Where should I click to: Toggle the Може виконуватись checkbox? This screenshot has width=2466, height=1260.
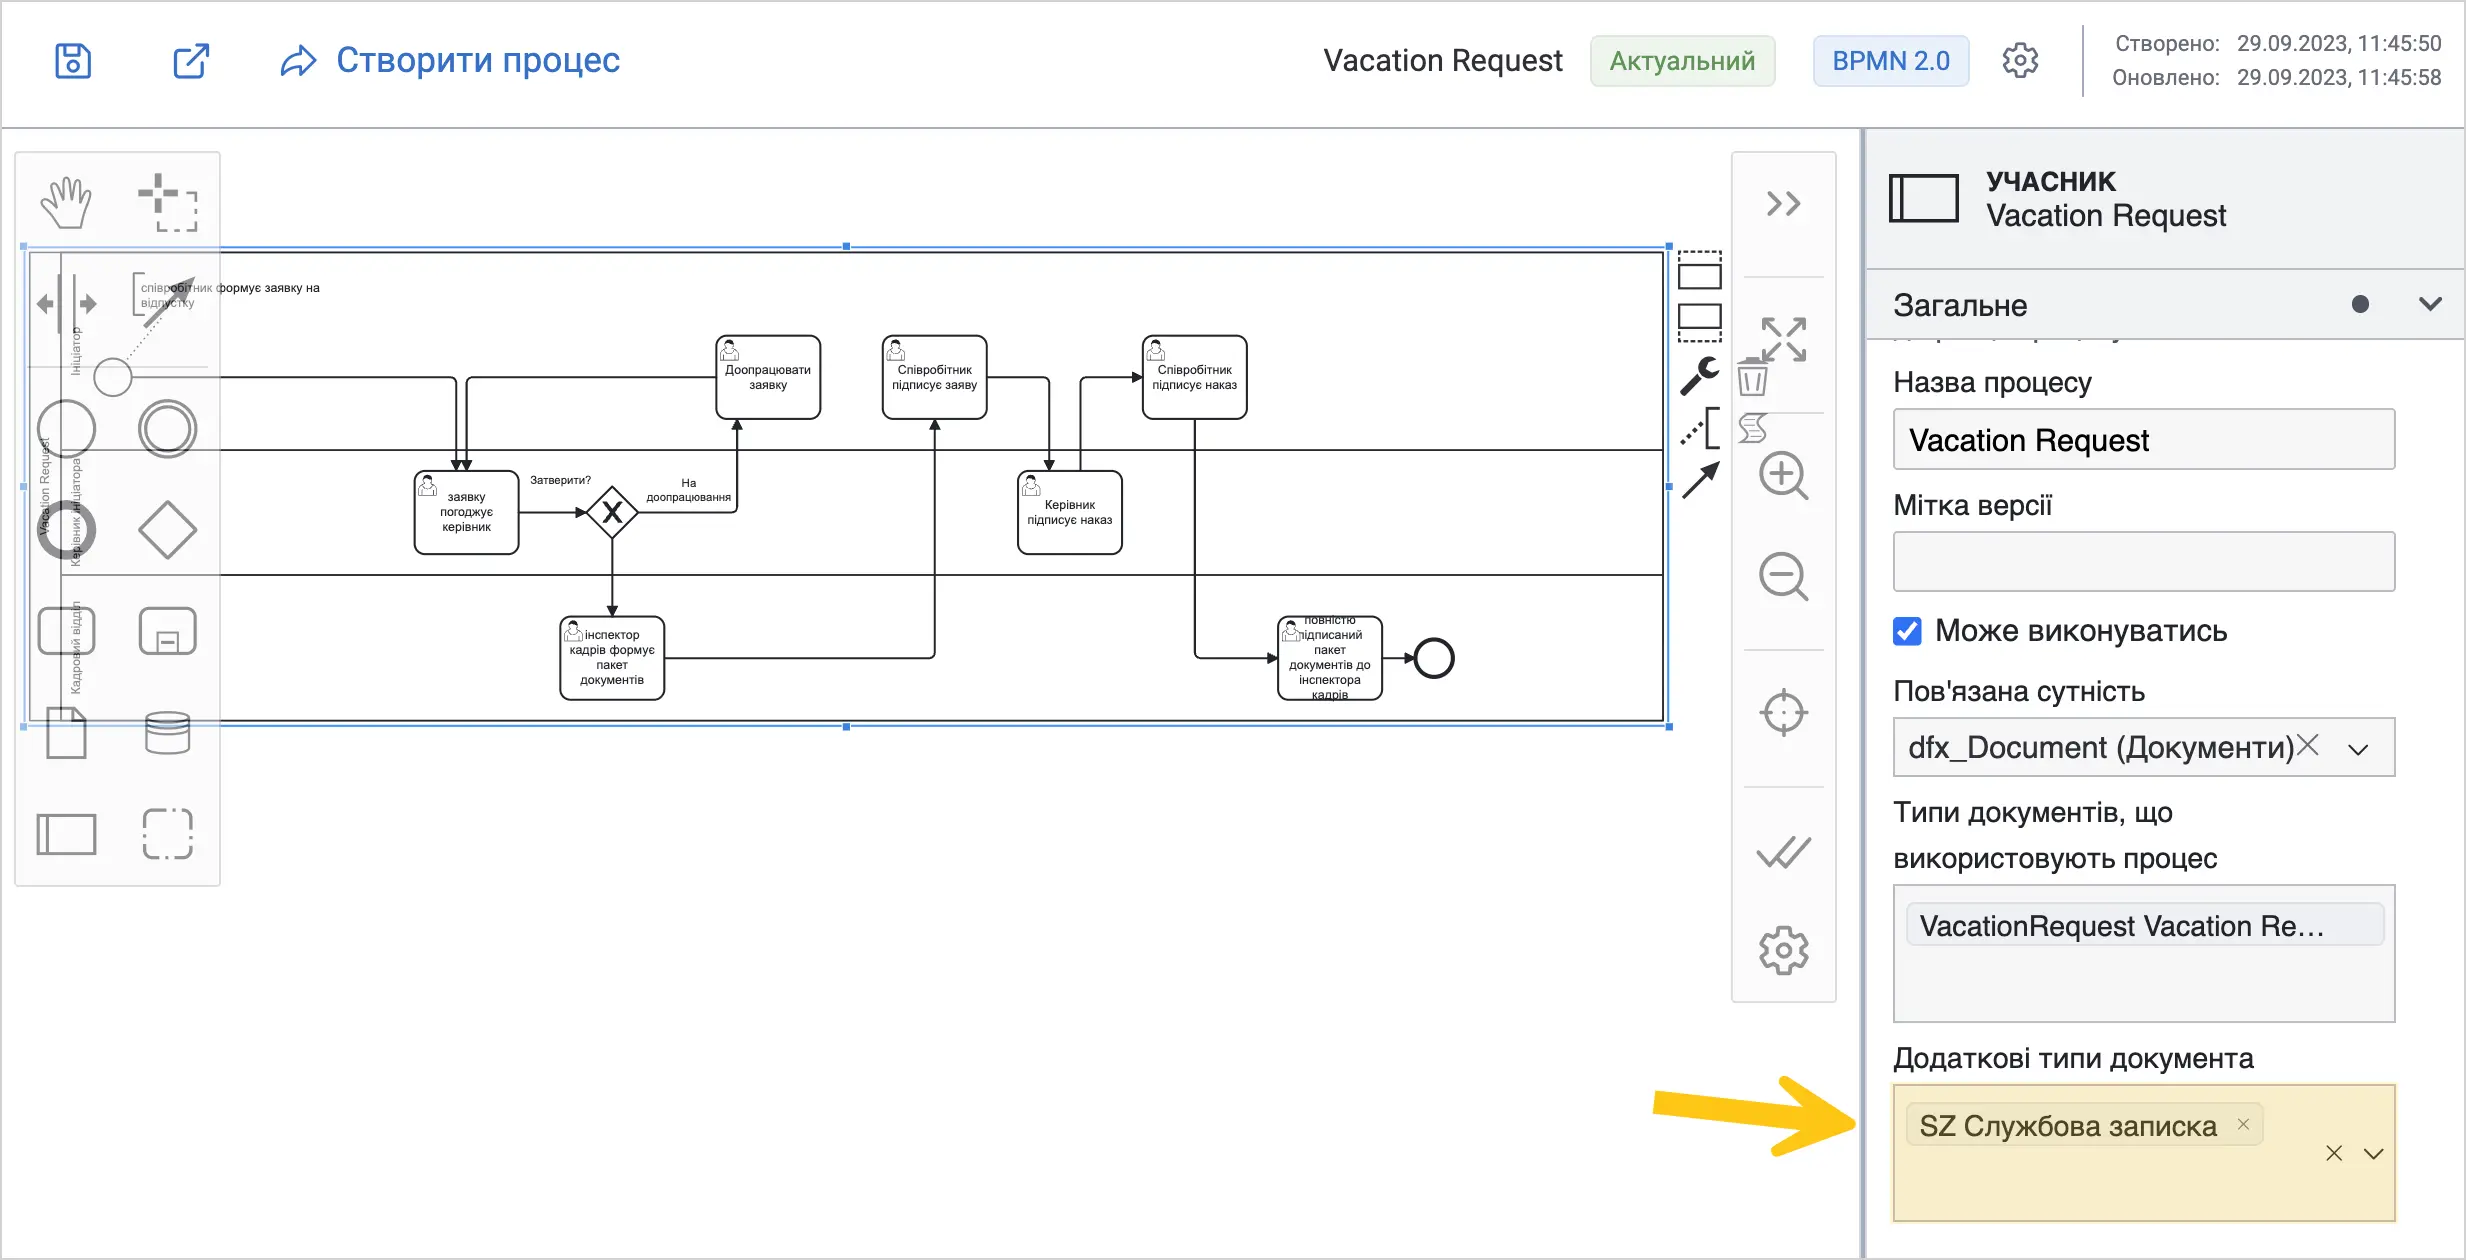click(x=1907, y=631)
